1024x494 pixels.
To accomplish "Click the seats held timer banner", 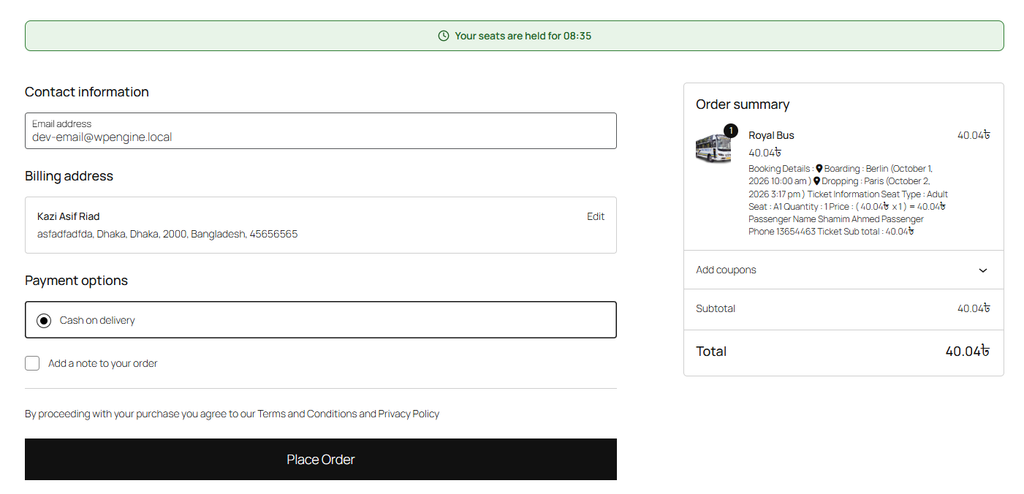I will 514,36.
